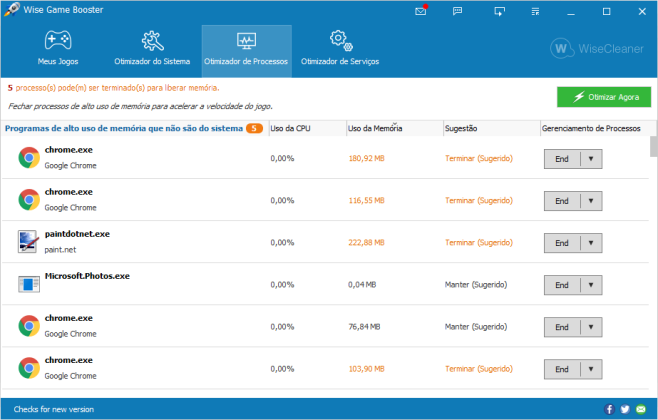Click the Microsoft.Photos.exe process icon
Screen dimensions: 658x420
(29, 284)
